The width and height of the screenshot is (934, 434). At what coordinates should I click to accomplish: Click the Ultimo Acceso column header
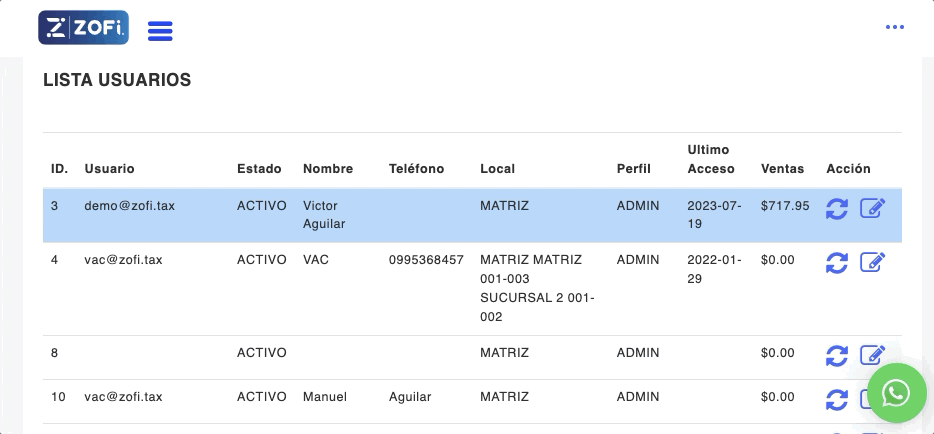[x=711, y=159]
